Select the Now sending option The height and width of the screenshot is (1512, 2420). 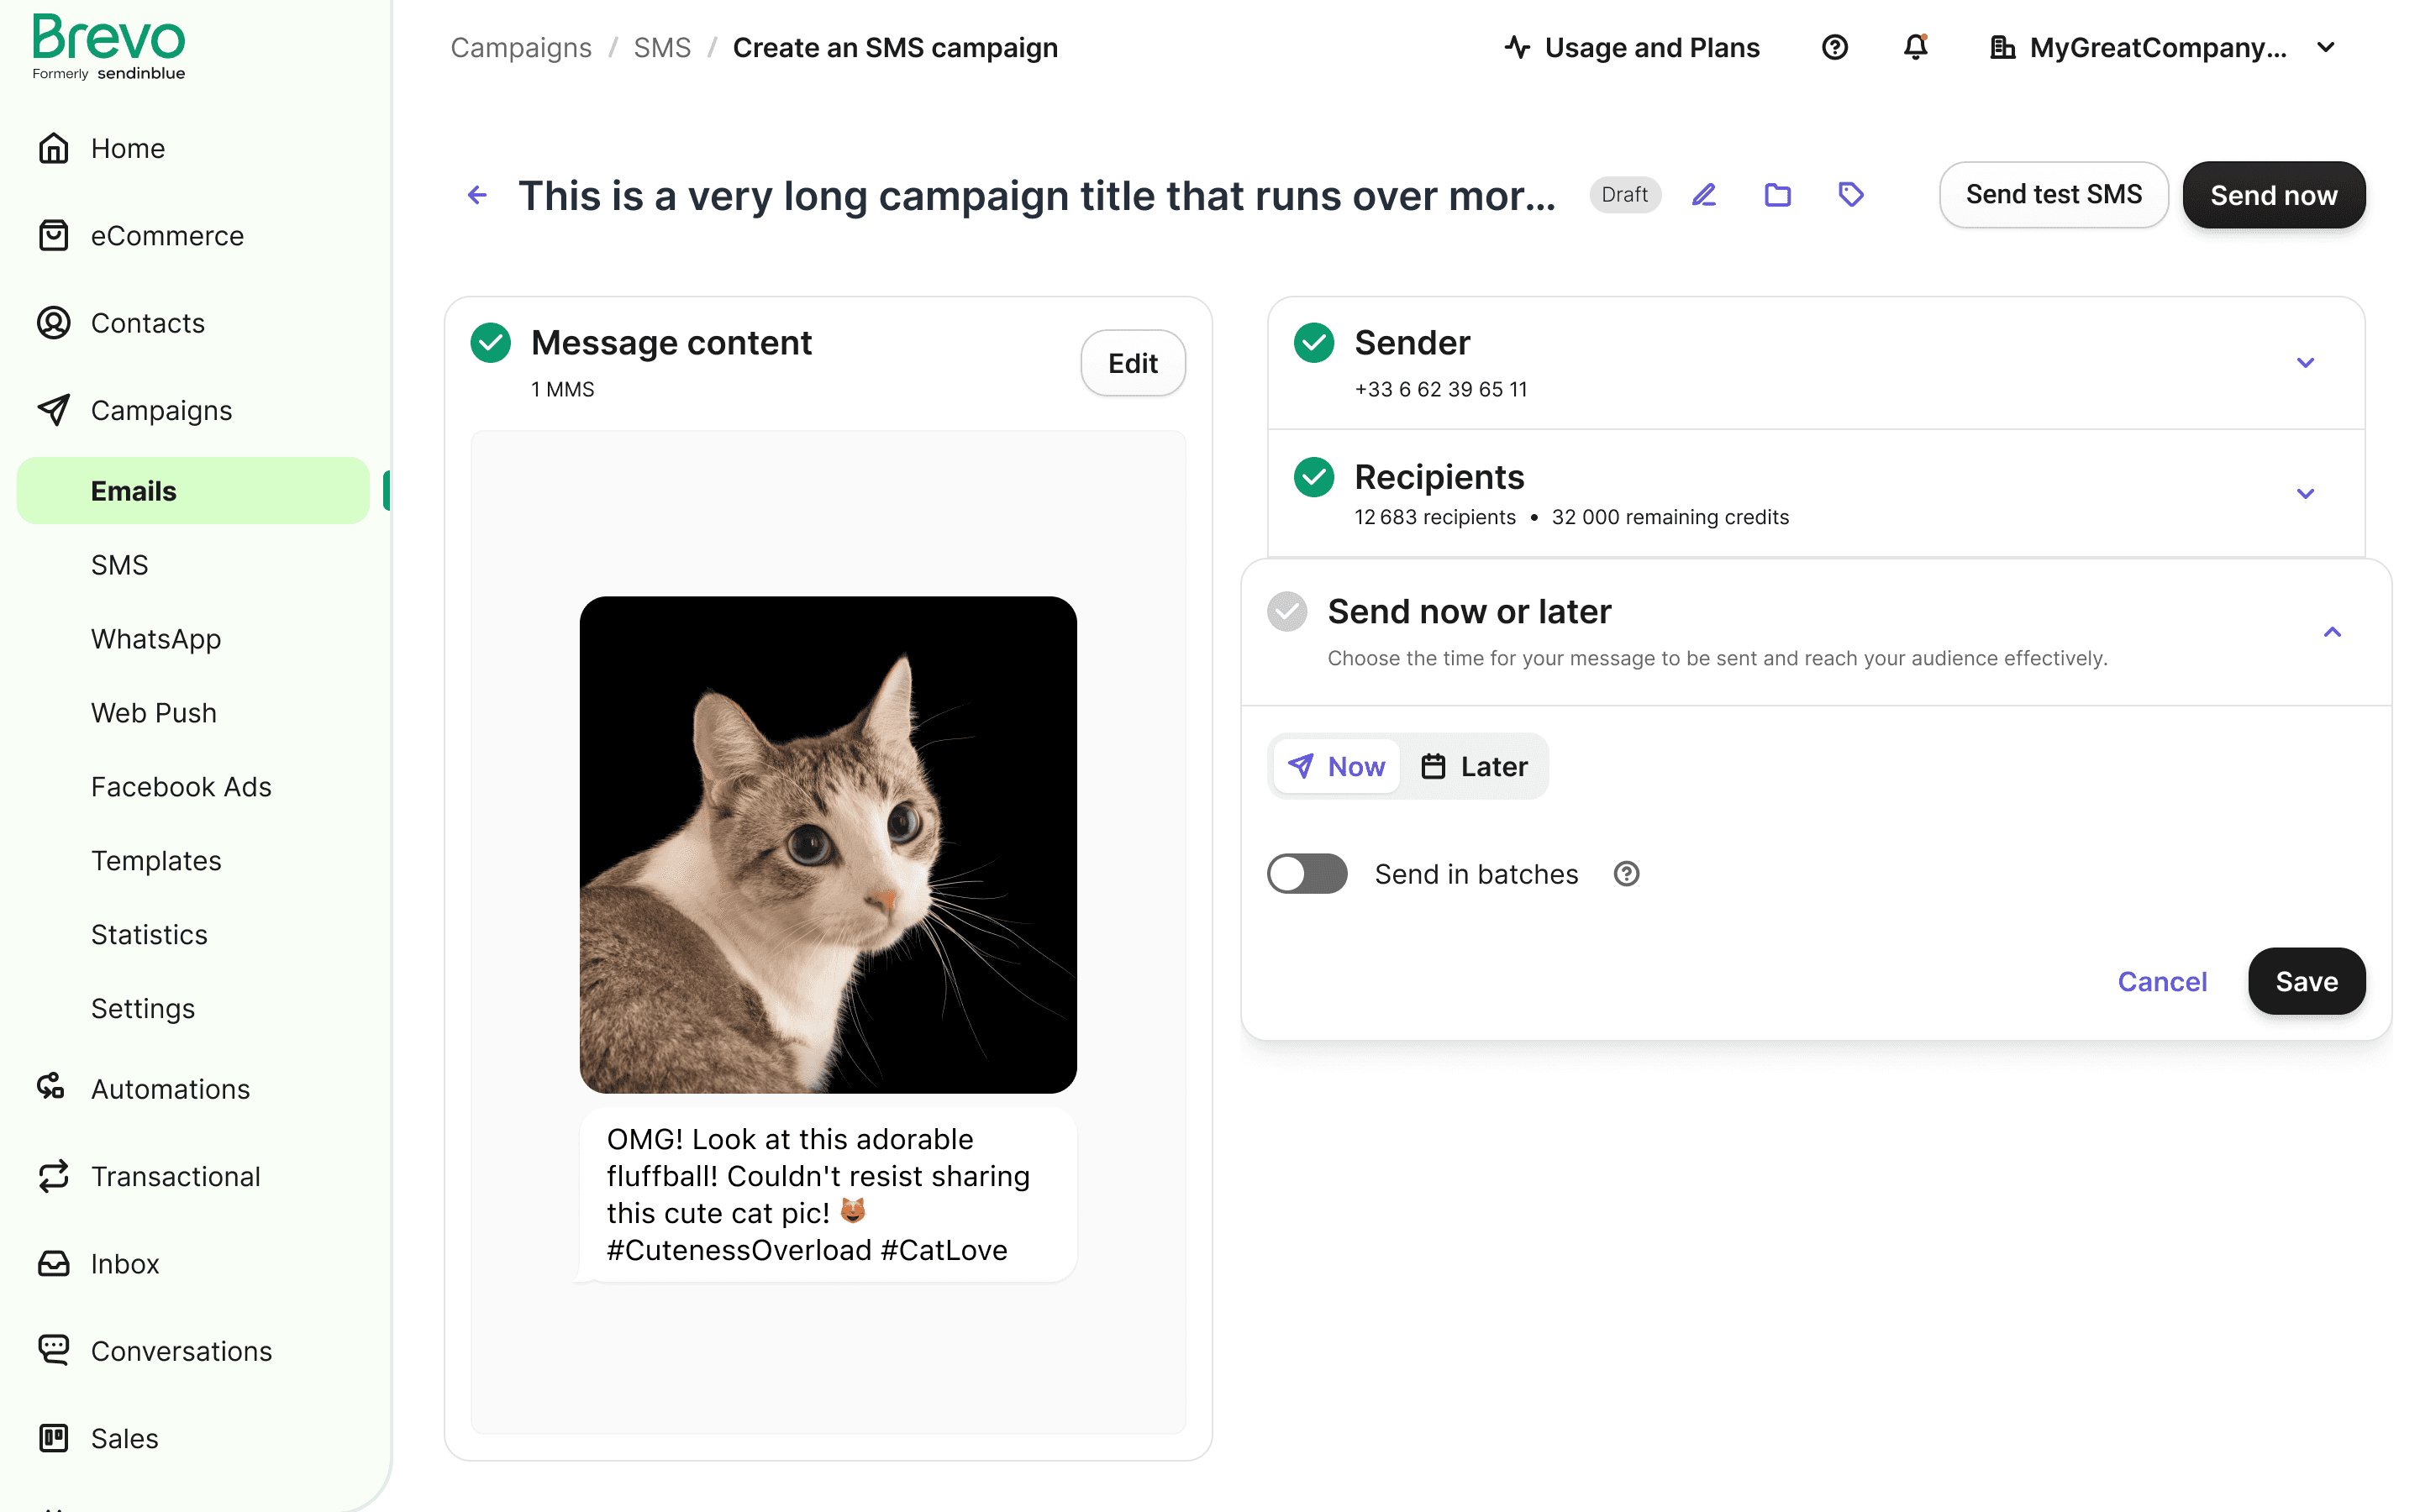[x=1337, y=766]
